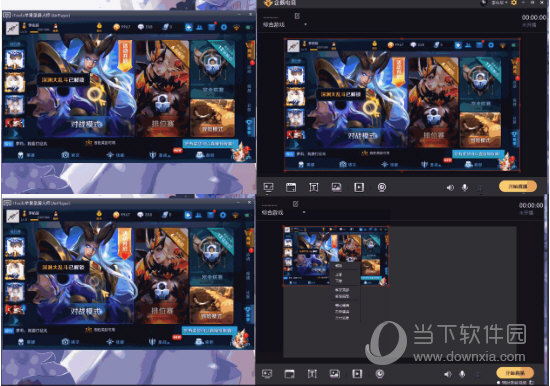Expand 综合游戏 category dropdown in lower panel
Viewport: 550px width, 386px height.
pyautogui.click(x=304, y=212)
